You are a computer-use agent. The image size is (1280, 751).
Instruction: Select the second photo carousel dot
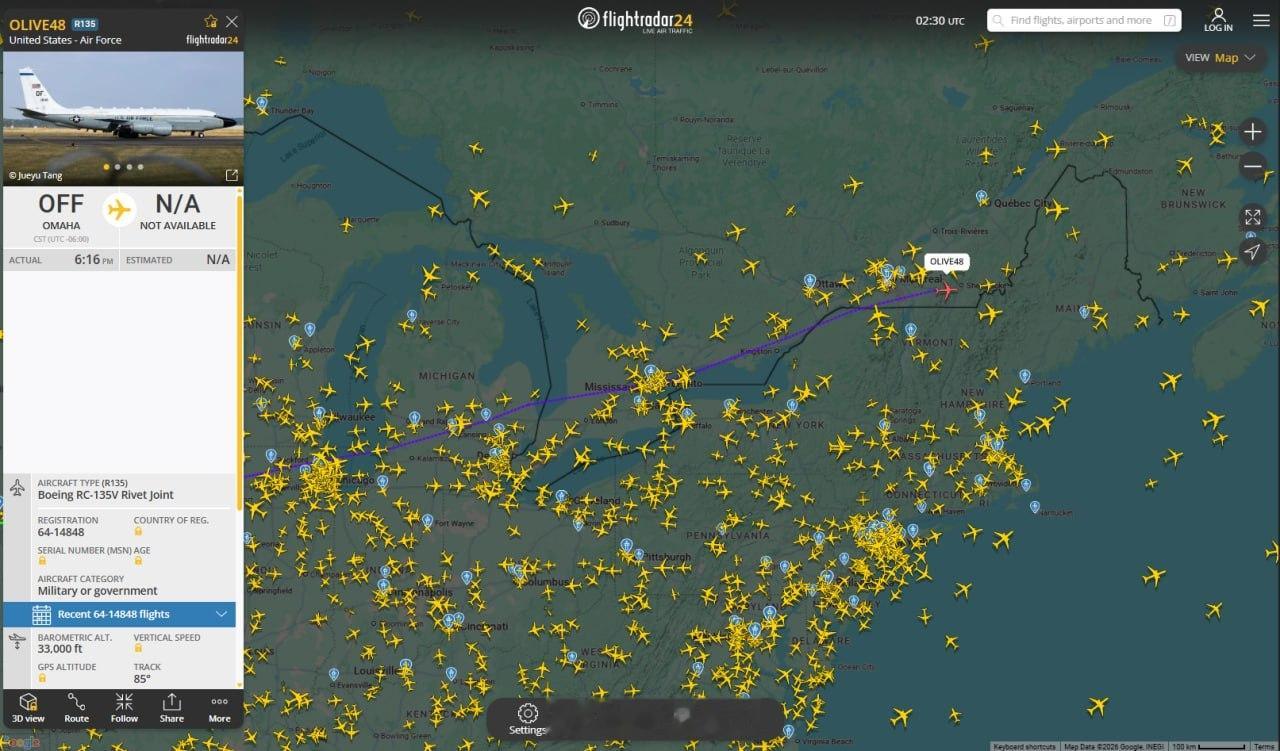coord(118,167)
